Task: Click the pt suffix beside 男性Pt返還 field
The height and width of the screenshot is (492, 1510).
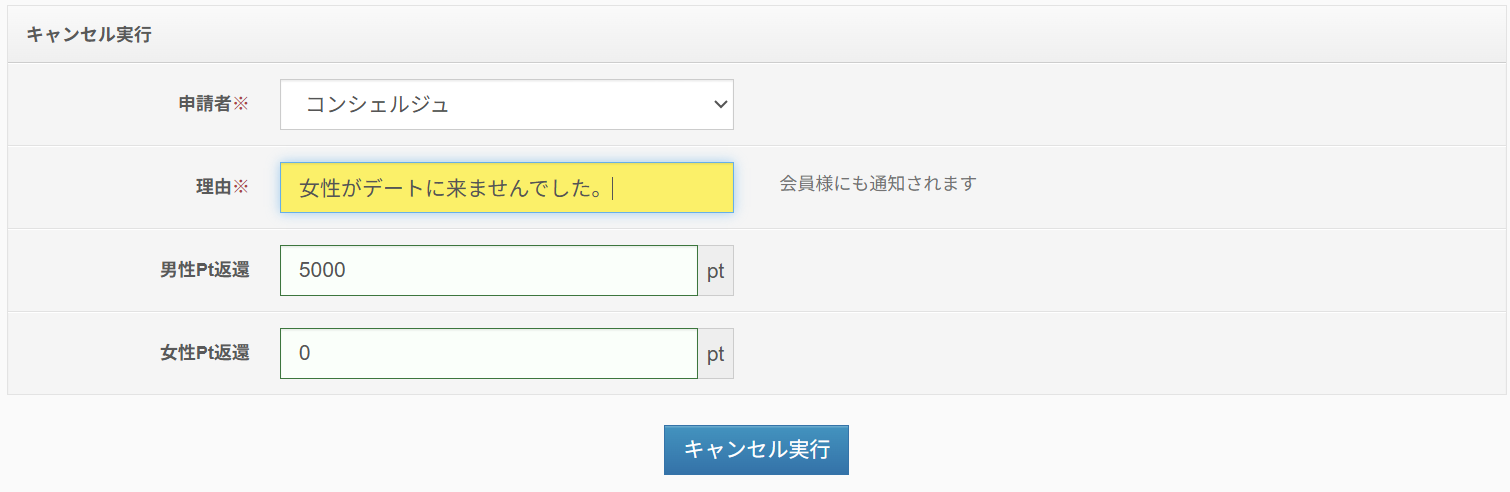Action: [715, 271]
